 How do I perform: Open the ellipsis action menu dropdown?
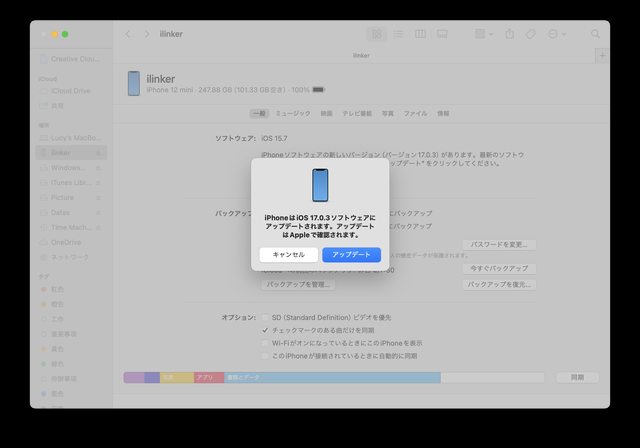click(x=555, y=34)
